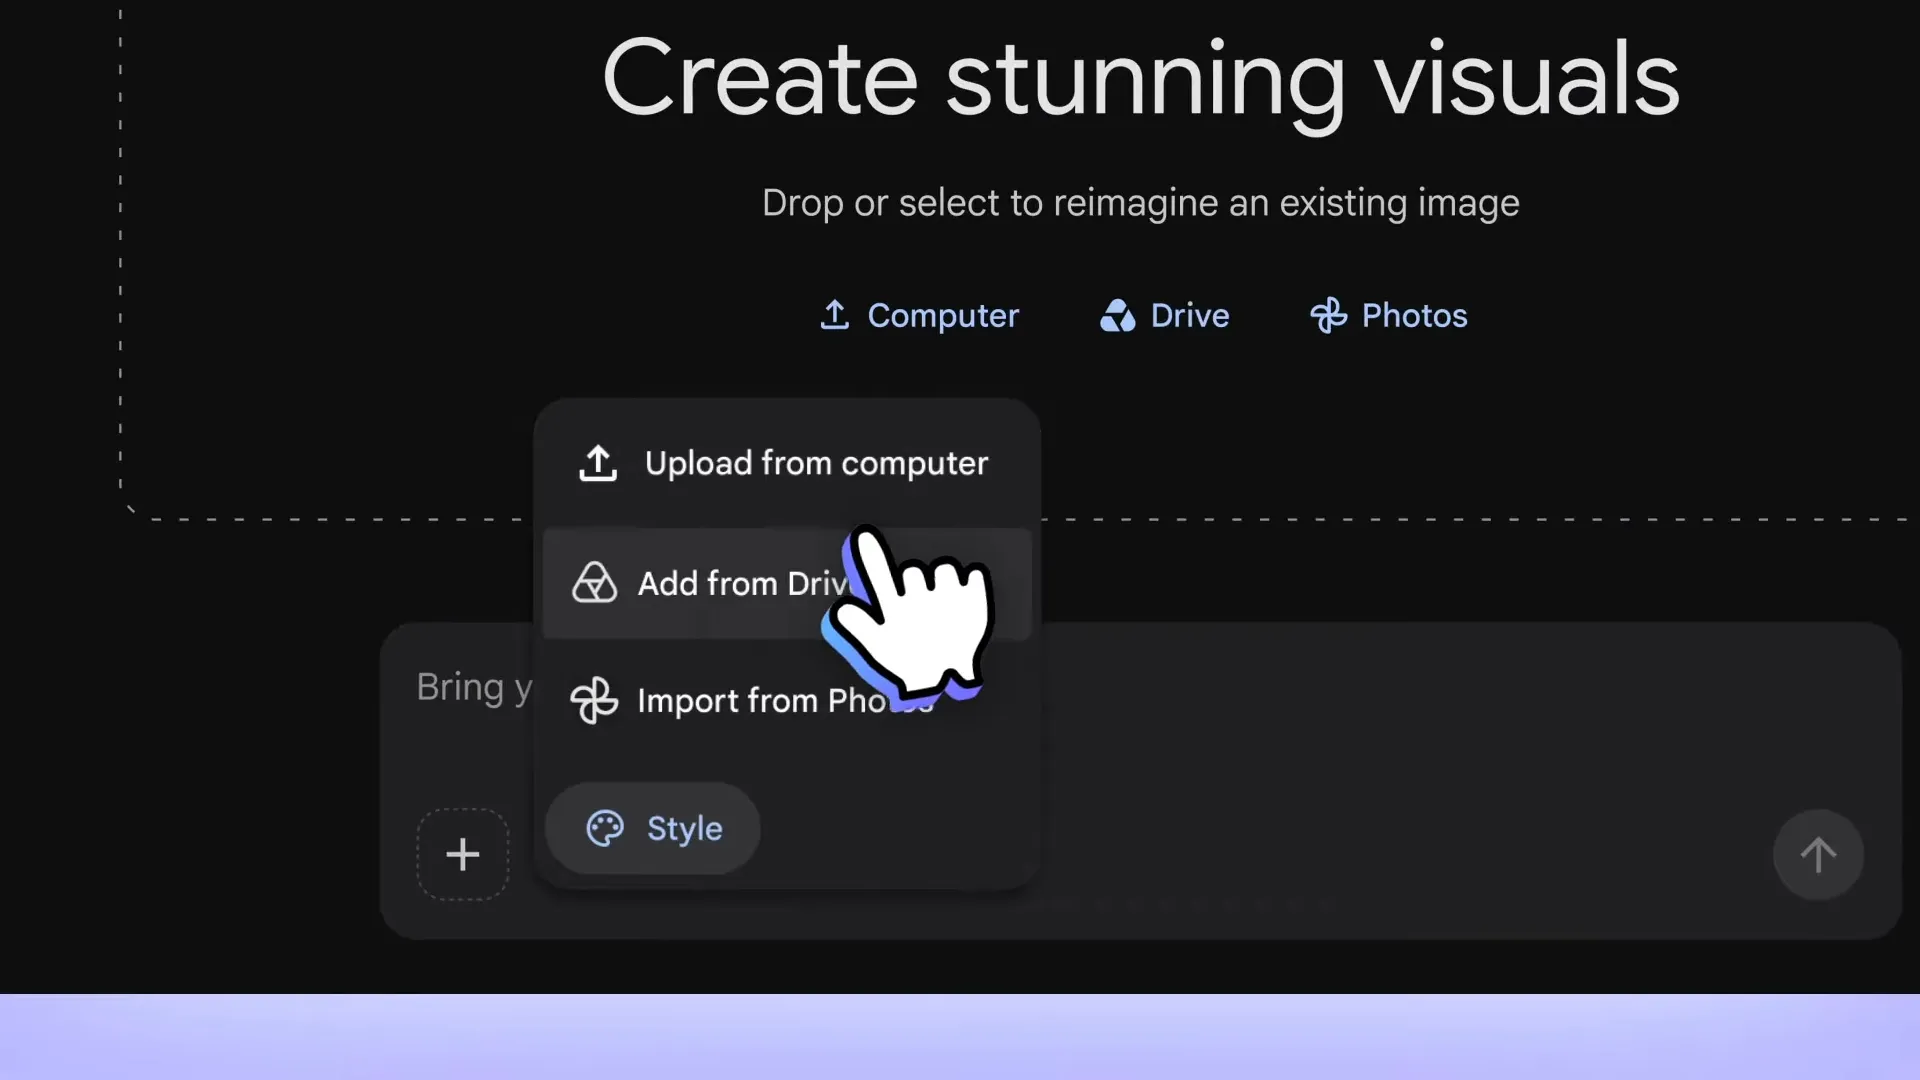This screenshot has width=1920, height=1080.
Task: Click the Drive logo icon
Action: click(1117, 315)
